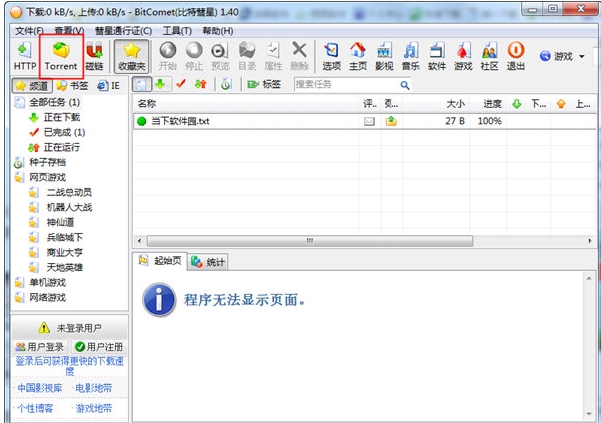Open the Software (软件) toolbar icon
Screen dimensions: 601x423
click(437, 56)
